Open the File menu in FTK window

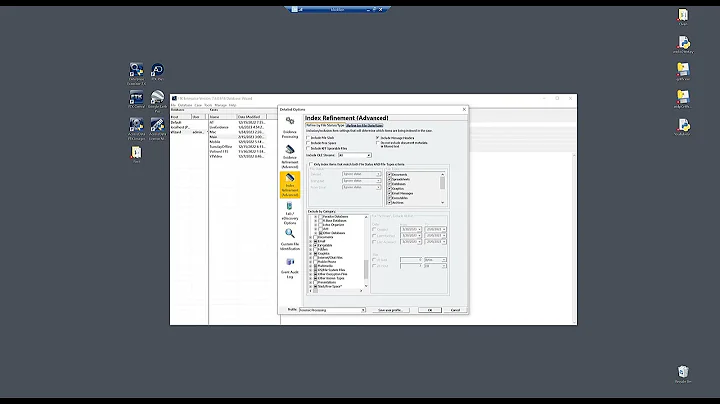(x=174, y=105)
